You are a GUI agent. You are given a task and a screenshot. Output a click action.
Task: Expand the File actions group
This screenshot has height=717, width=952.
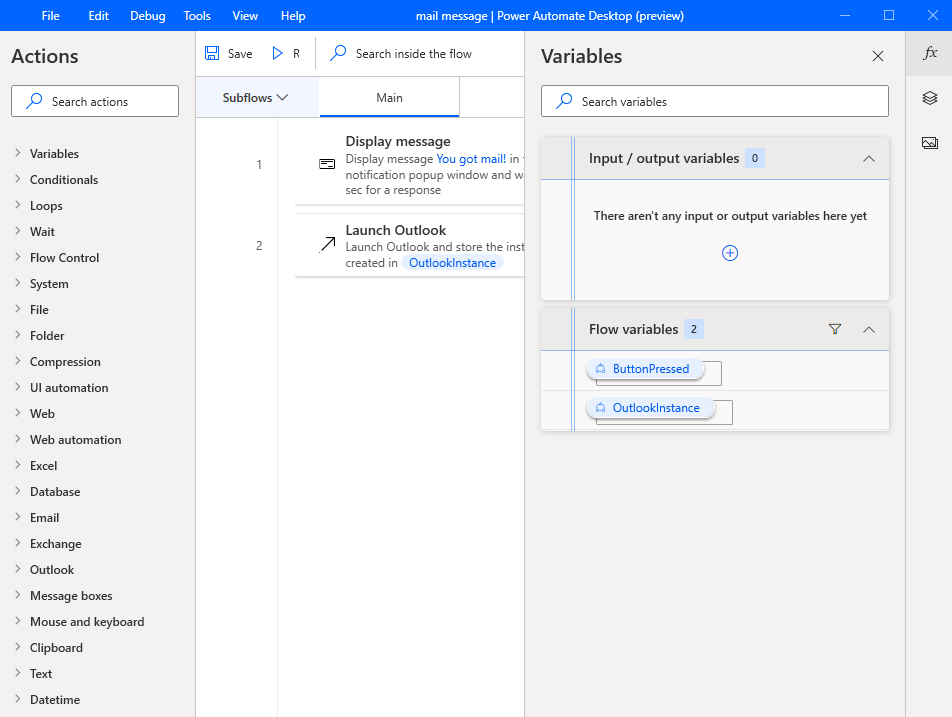point(18,309)
